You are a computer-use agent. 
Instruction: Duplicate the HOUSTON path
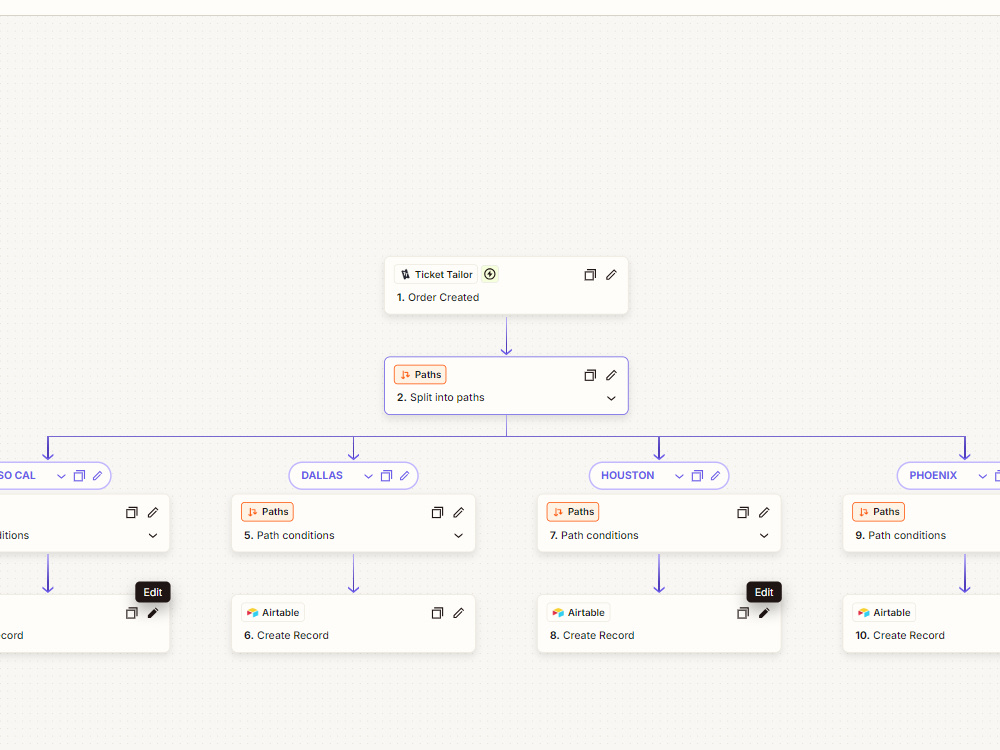point(697,476)
